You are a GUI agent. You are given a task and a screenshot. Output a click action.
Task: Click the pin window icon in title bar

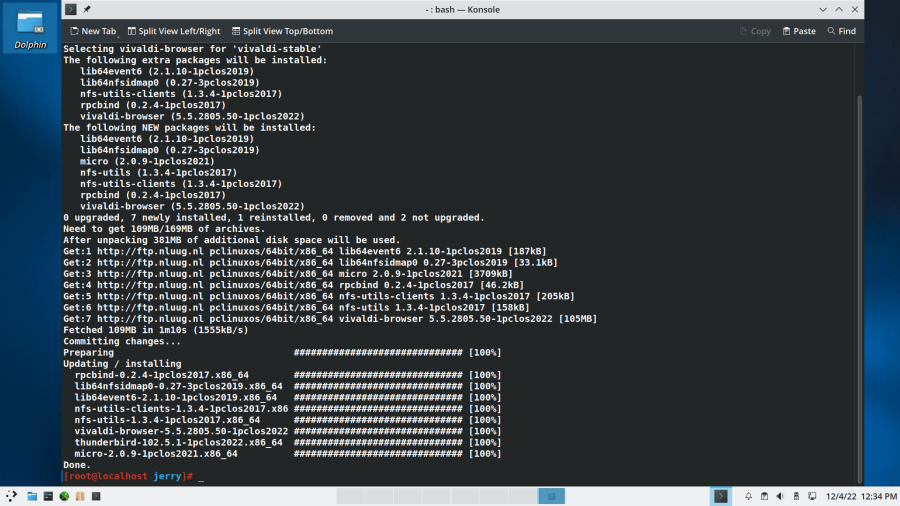[x=87, y=9]
